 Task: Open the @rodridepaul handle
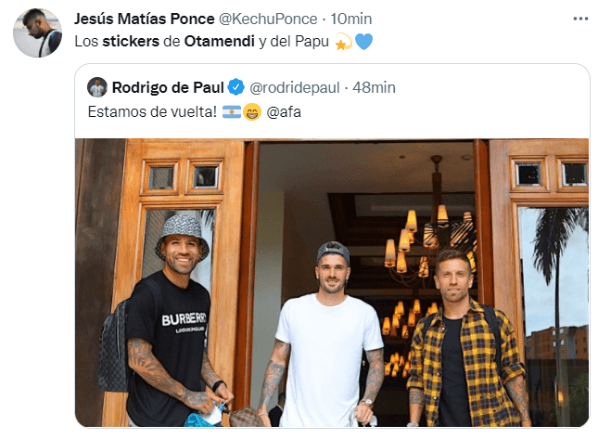click(294, 88)
